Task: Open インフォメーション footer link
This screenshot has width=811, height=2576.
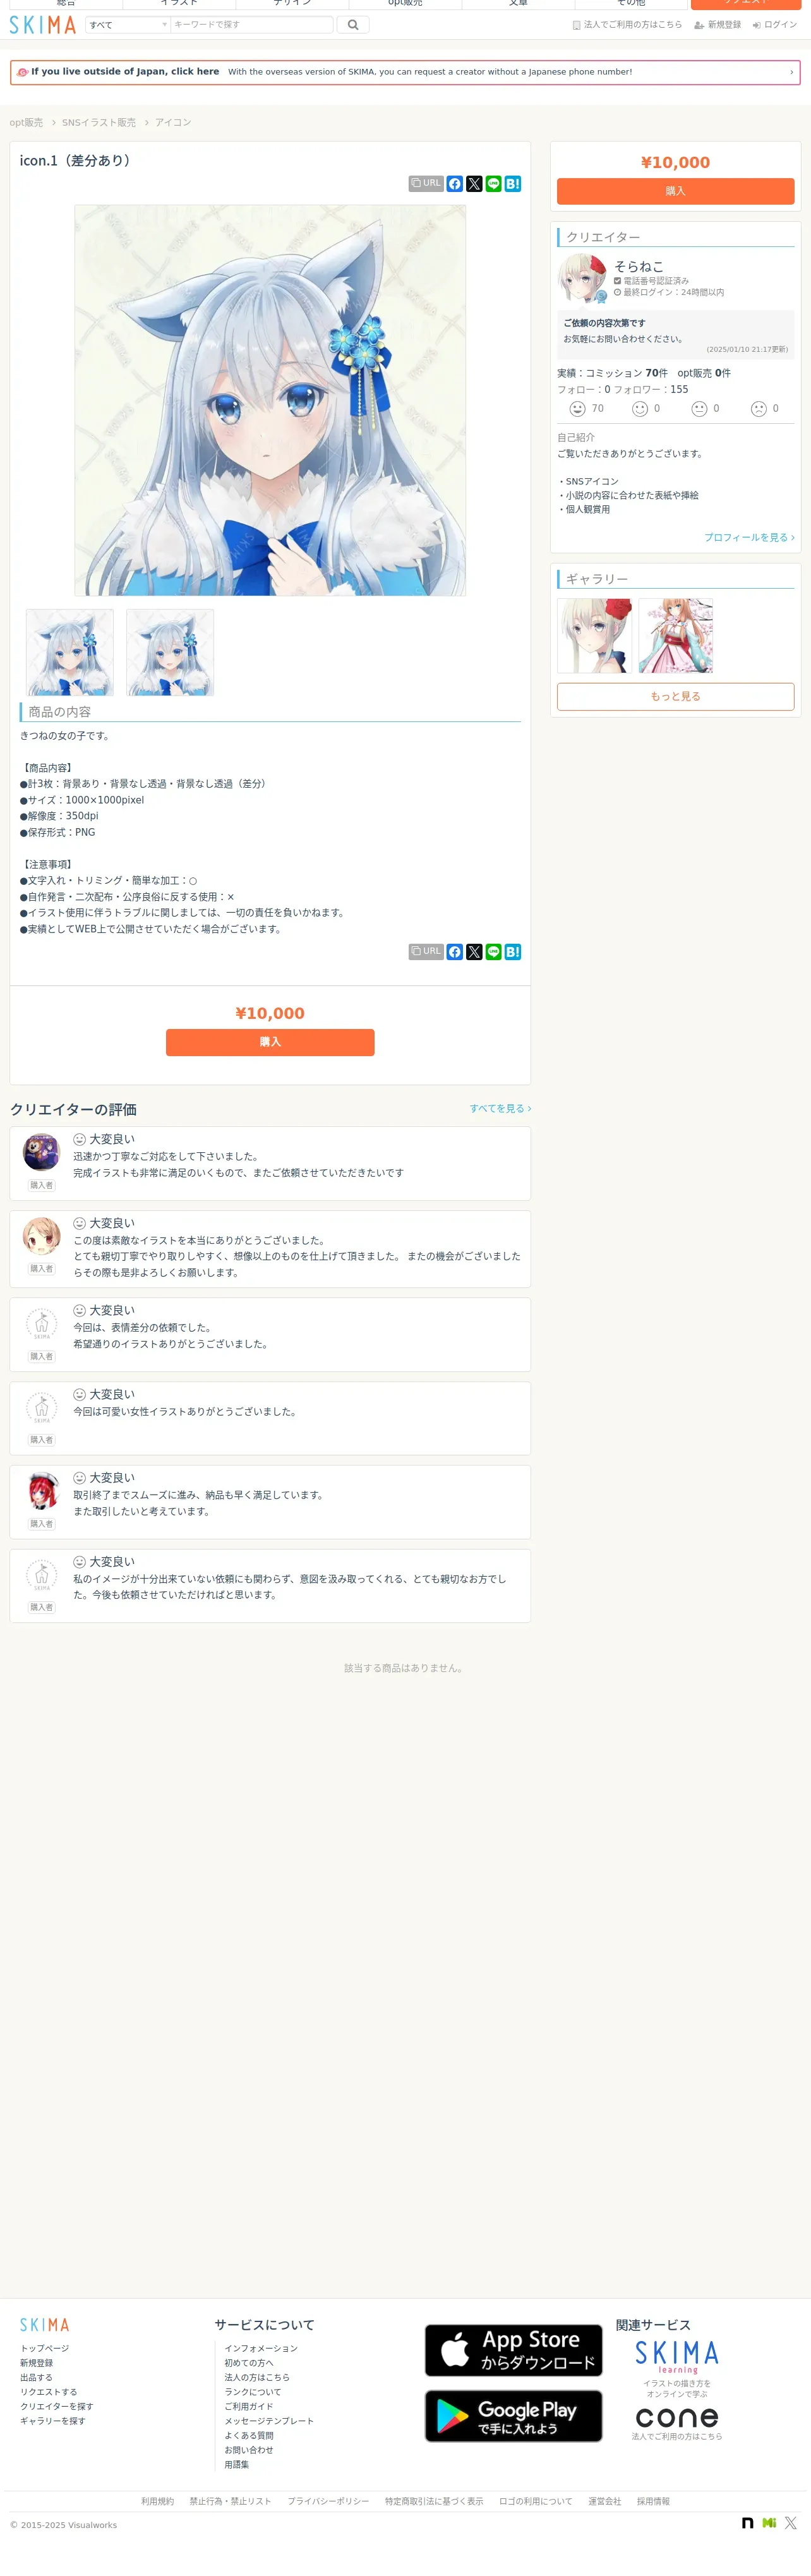Action: [x=261, y=2348]
